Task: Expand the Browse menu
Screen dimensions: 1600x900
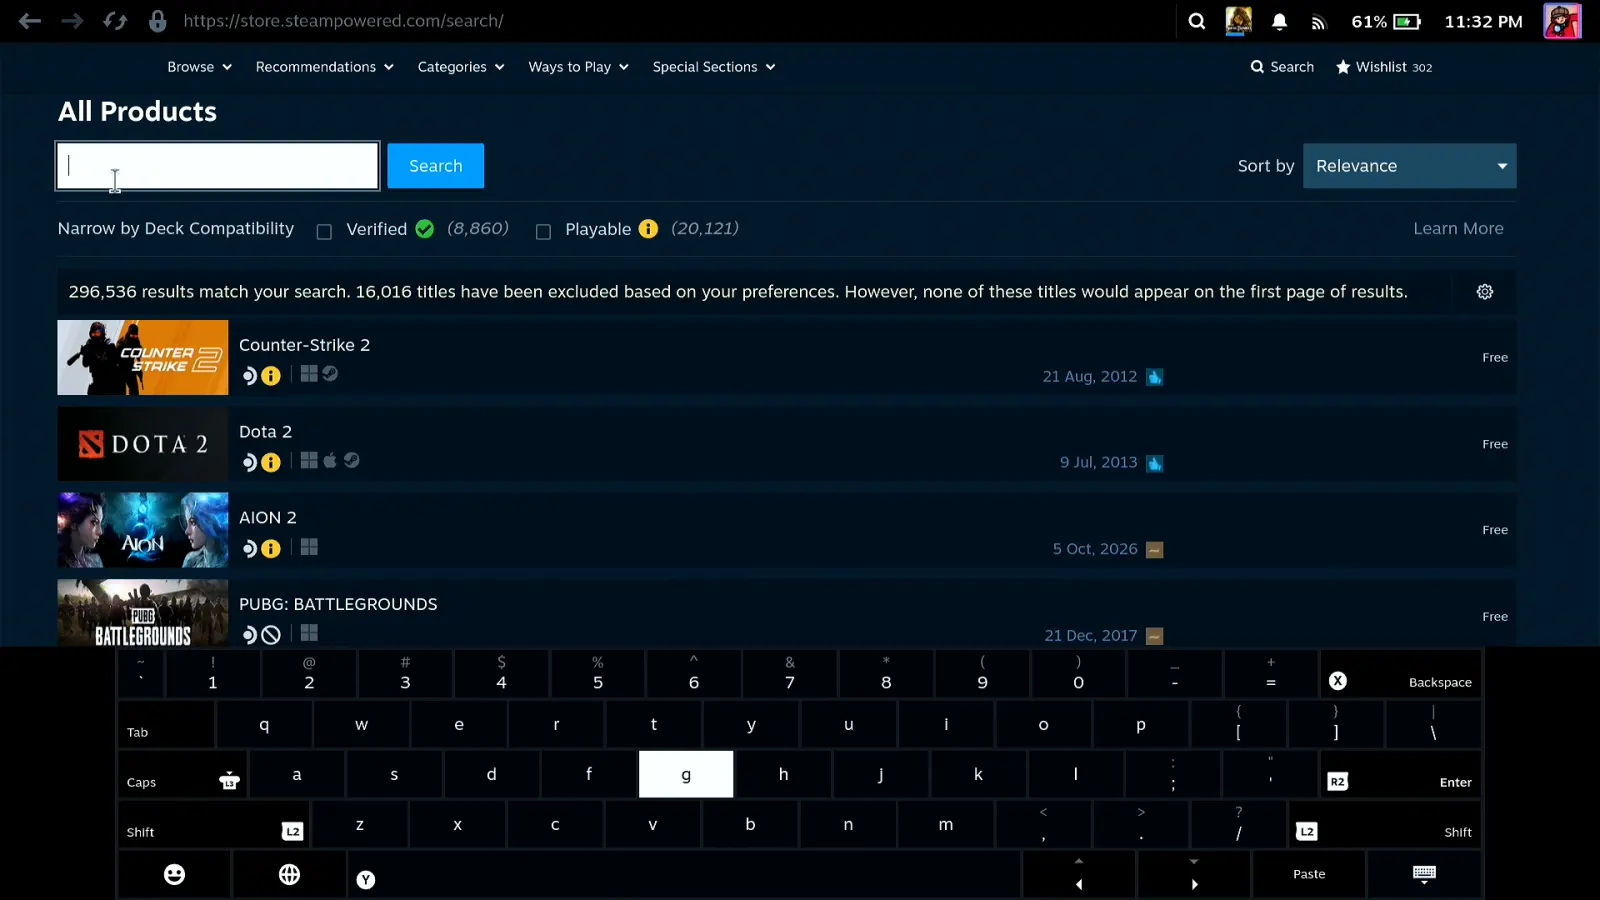Action: pos(199,67)
